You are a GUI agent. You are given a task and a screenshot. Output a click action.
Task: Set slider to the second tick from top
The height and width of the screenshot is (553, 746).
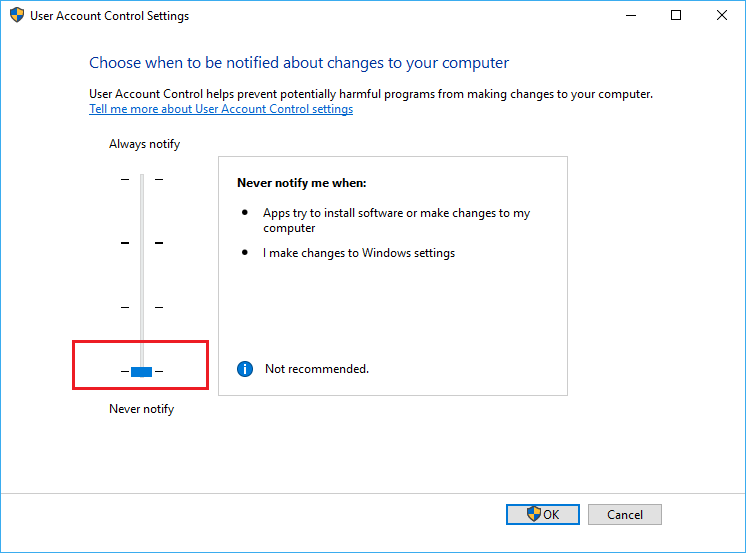(x=142, y=243)
